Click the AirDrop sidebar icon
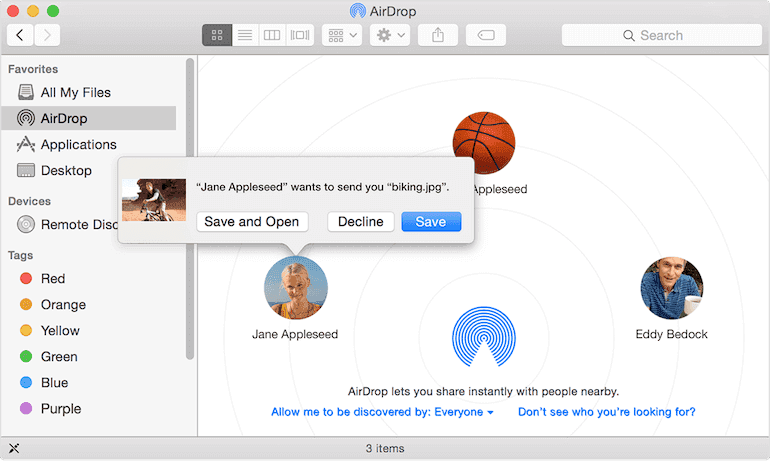This screenshot has width=770, height=461. [26, 118]
